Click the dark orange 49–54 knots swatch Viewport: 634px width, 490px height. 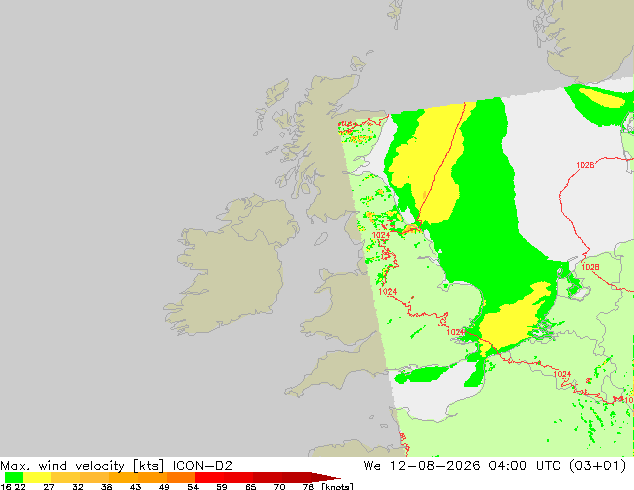(181, 477)
